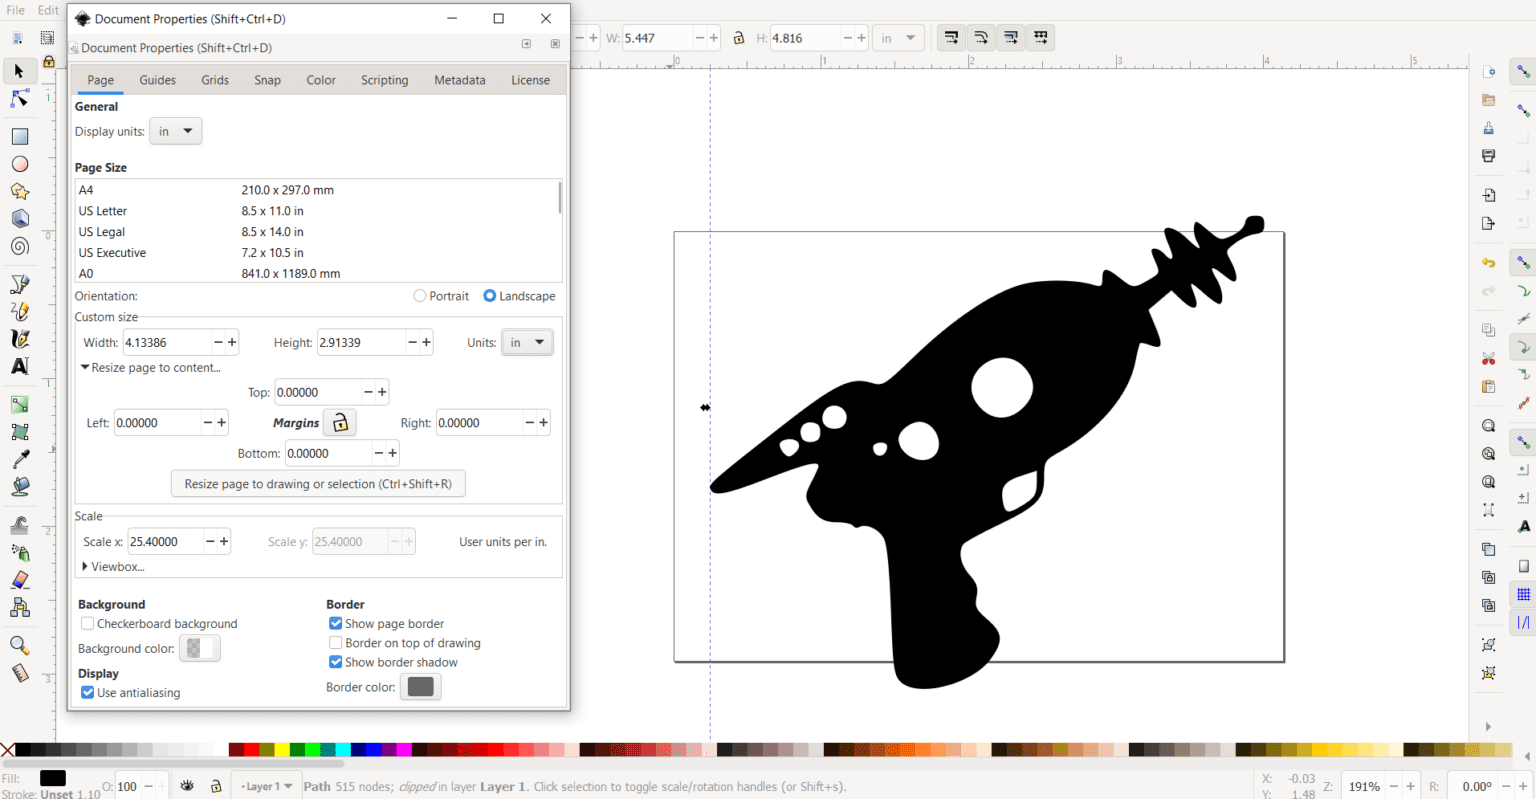The height and width of the screenshot is (799, 1536).
Task: Enable the Checkerboard background option
Action: (x=87, y=623)
